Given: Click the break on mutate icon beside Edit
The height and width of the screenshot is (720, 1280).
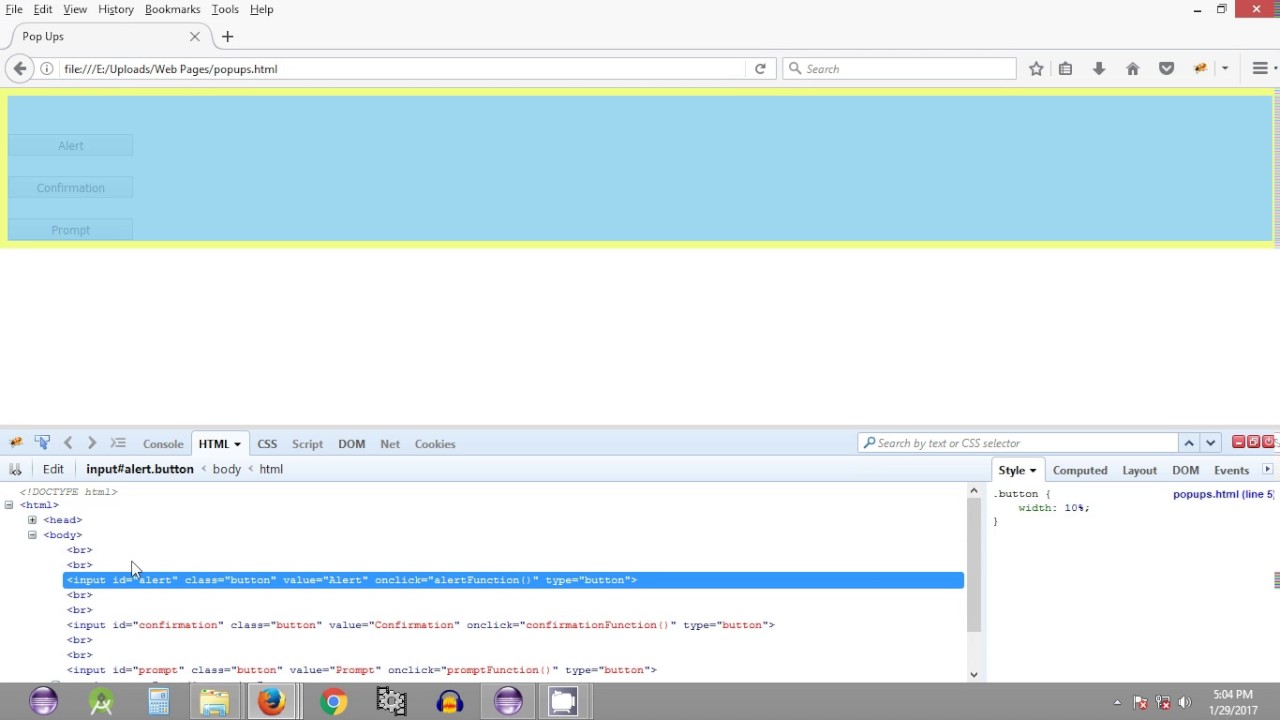Looking at the screenshot, I should [15, 469].
